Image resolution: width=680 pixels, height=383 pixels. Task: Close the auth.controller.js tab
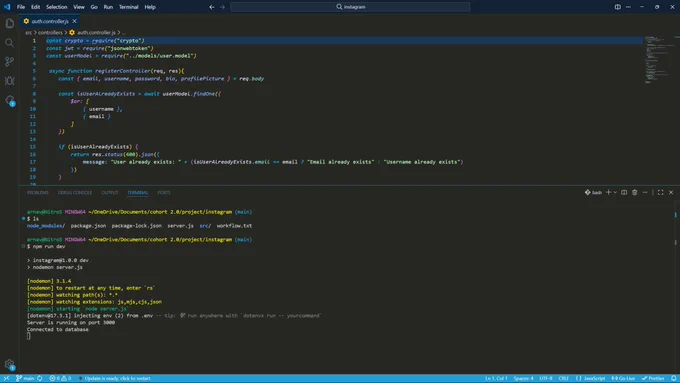(75, 21)
